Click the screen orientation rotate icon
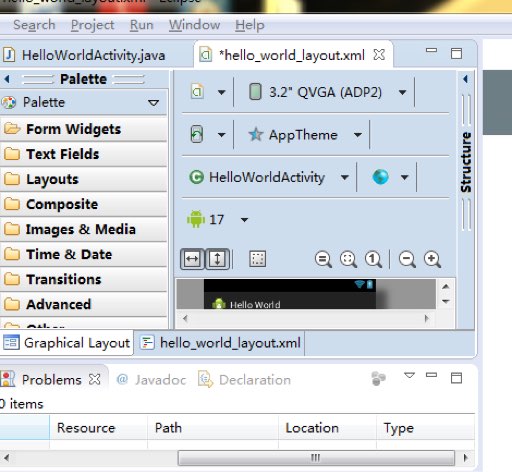The height and width of the screenshot is (472, 512). coord(197,134)
